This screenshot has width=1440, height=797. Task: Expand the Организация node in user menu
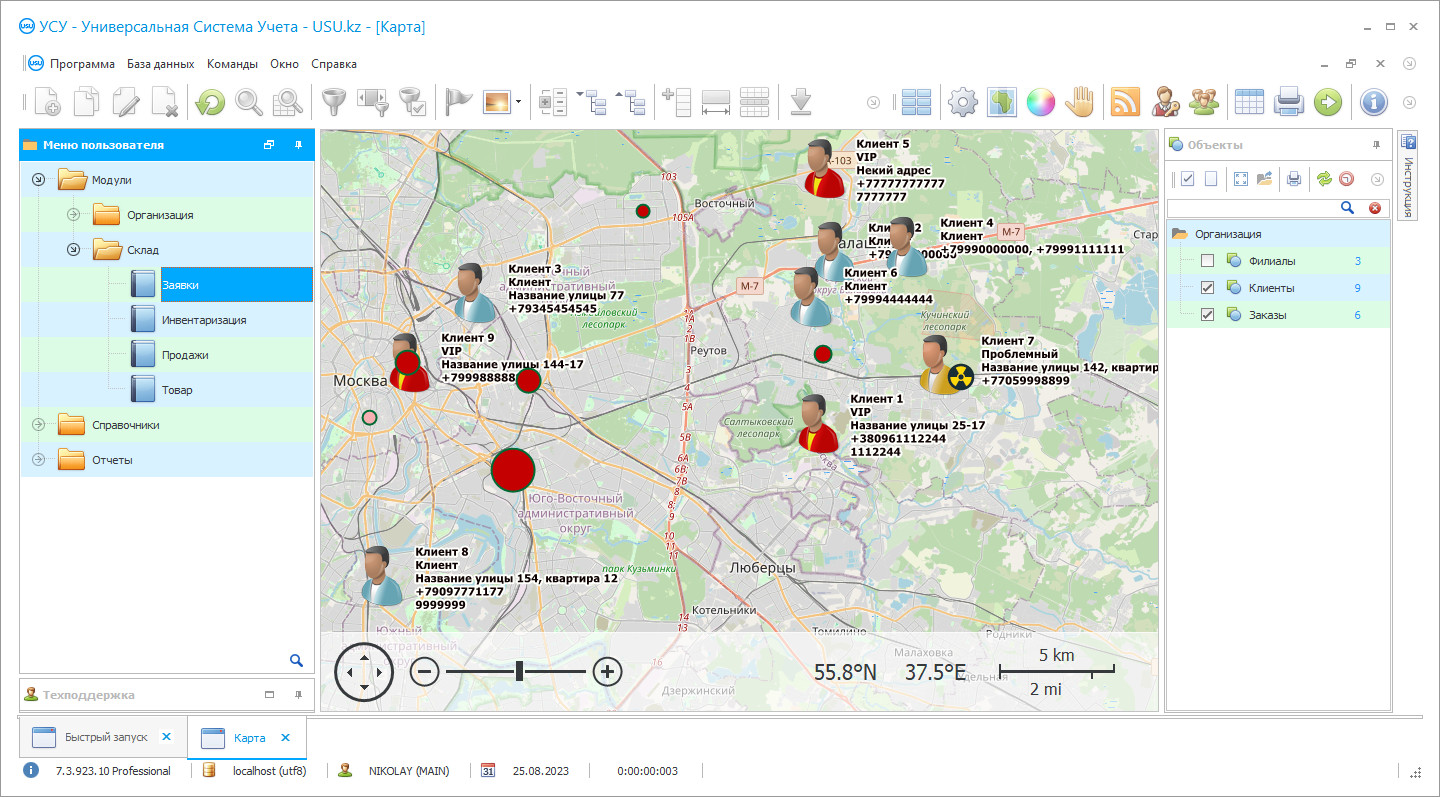point(73,215)
